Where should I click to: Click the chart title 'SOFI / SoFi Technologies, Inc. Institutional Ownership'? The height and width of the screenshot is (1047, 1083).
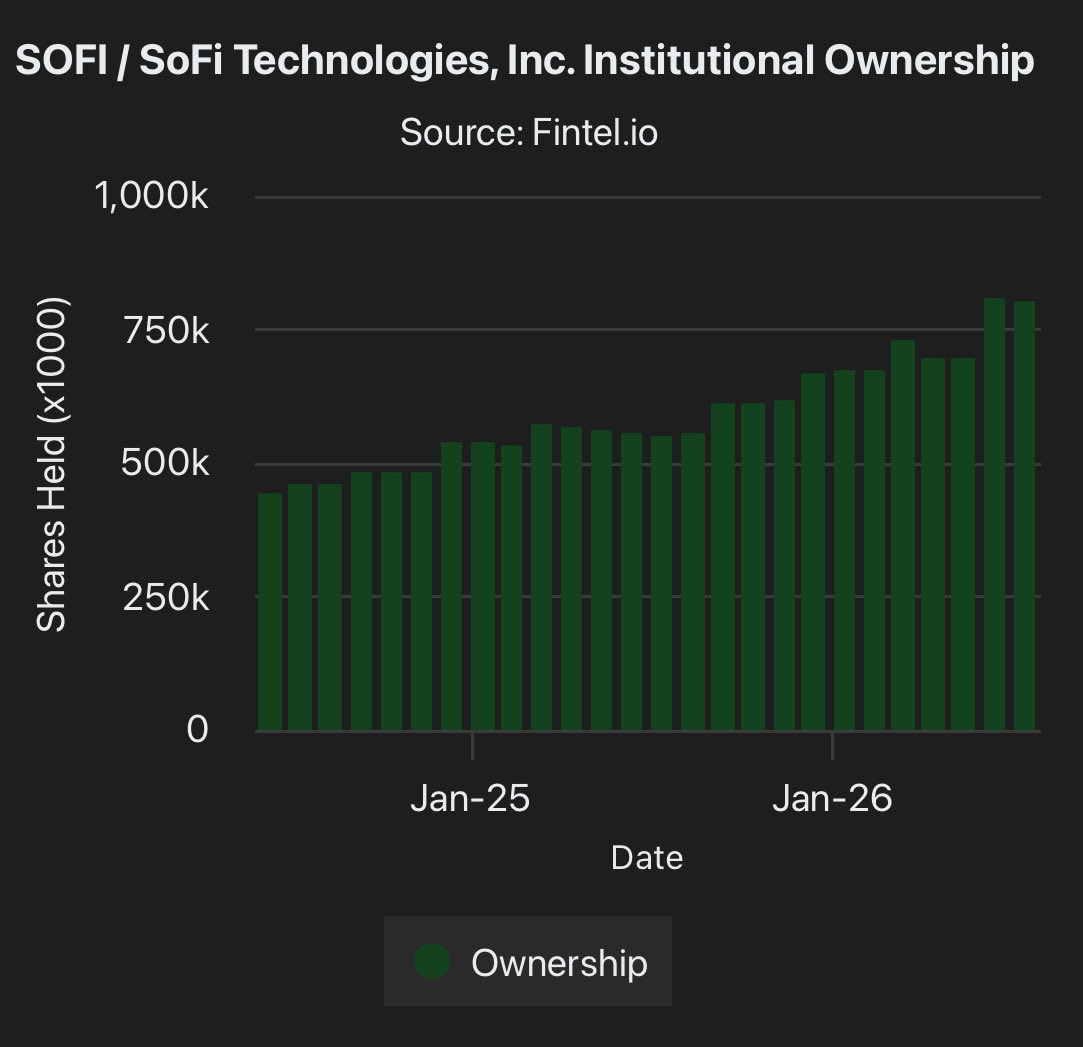(x=525, y=60)
